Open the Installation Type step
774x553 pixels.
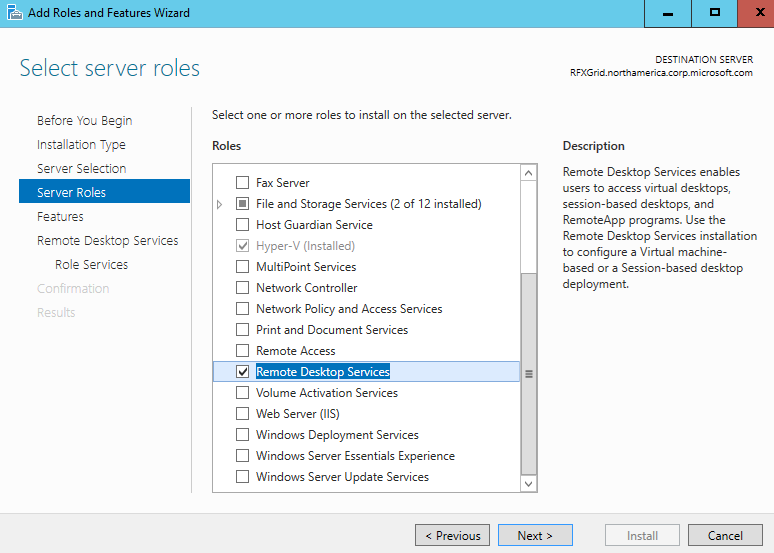[81, 145]
